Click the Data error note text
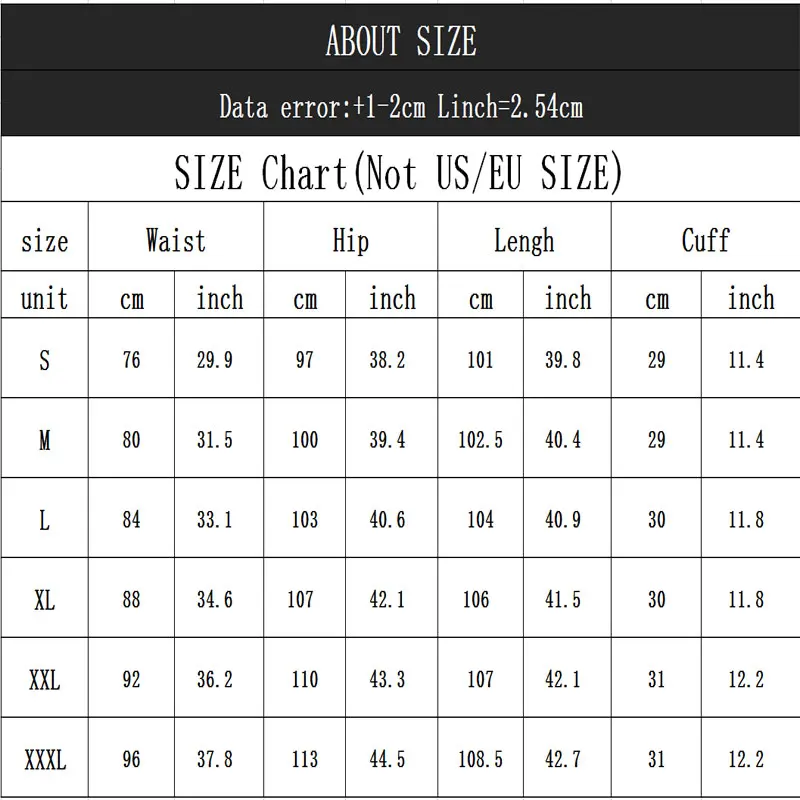The image size is (800, 800). 400,107
